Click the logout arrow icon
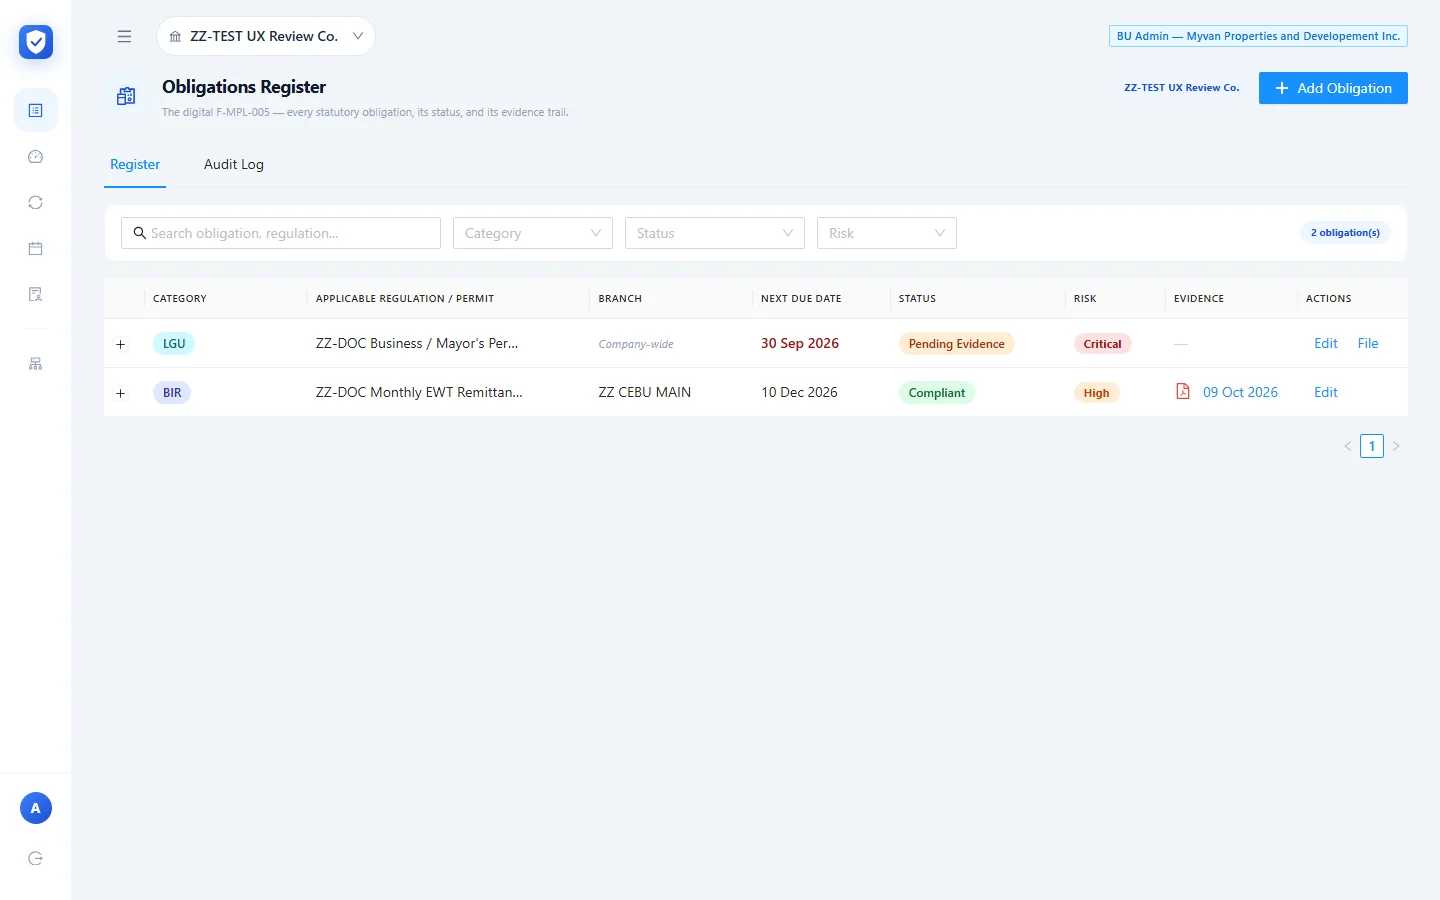This screenshot has height=900, width=1440. pos(36,858)
